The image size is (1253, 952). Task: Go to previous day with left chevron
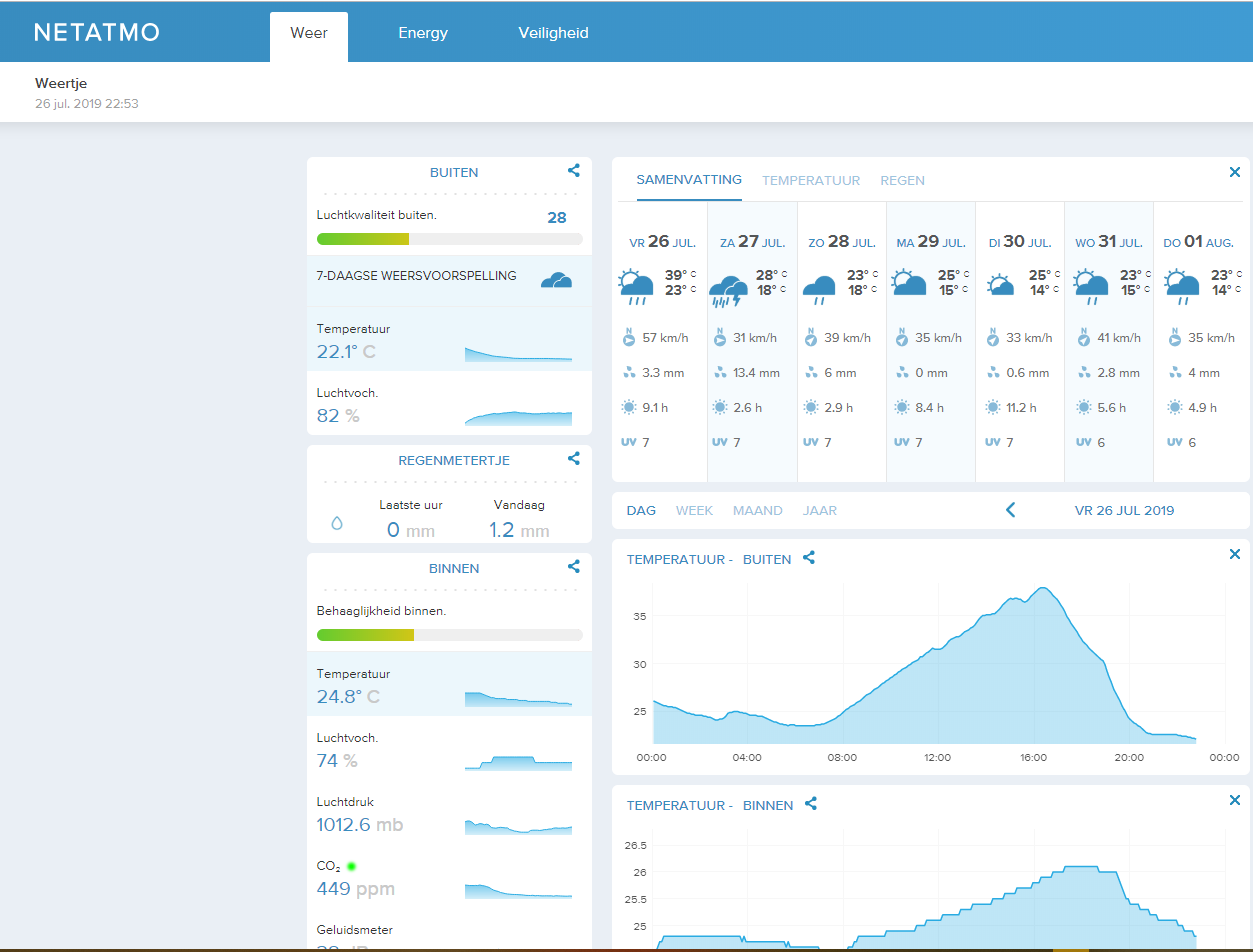pos(1010,510)
